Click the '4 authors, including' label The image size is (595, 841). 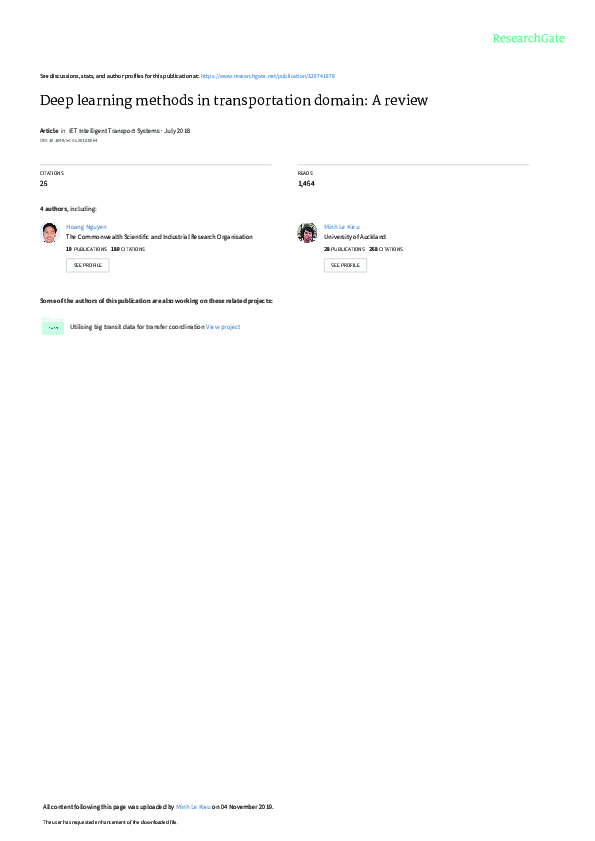(68, 209)
